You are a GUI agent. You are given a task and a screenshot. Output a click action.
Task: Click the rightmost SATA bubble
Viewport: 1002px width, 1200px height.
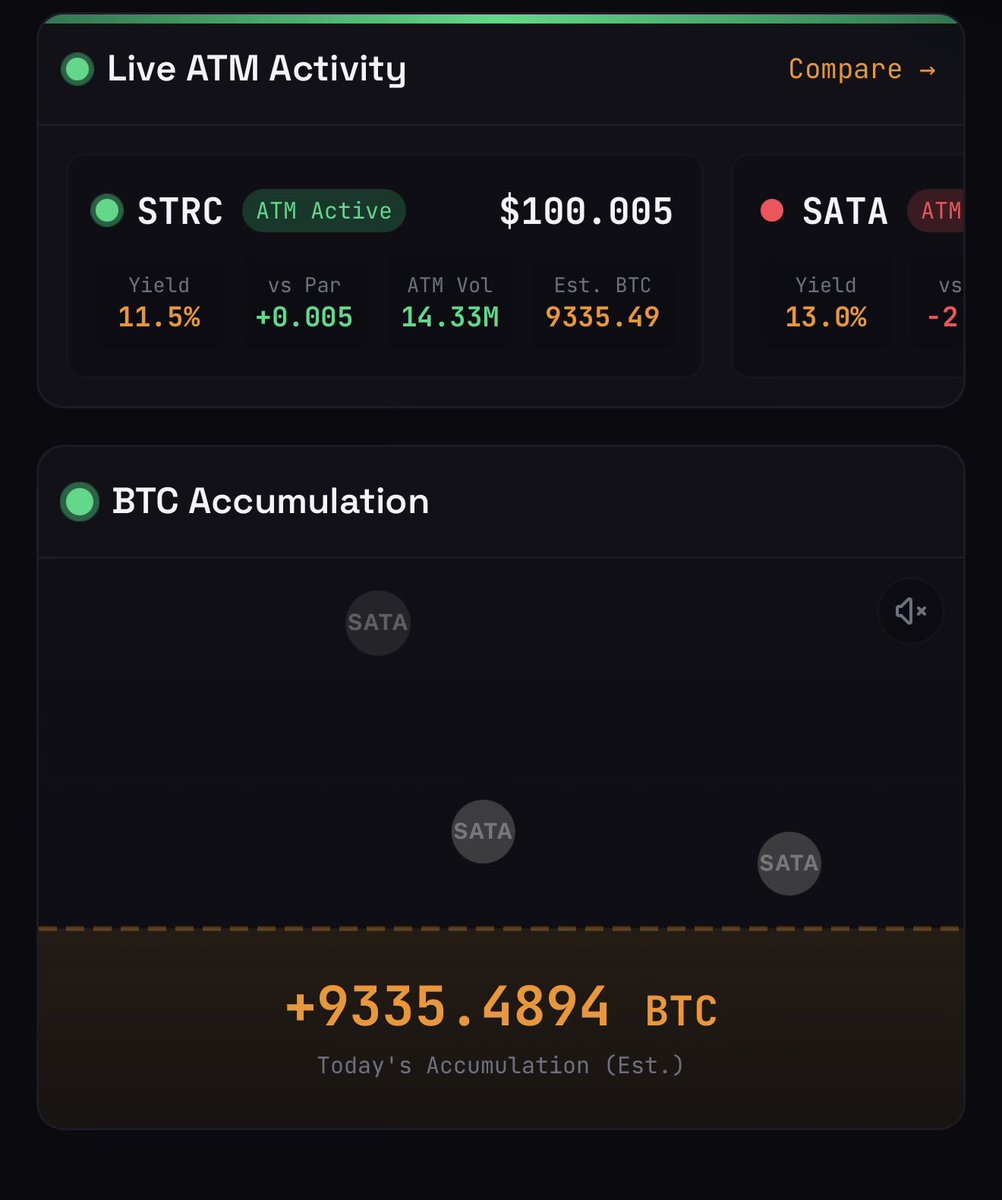pyautogui.click(x=789, y=863)
